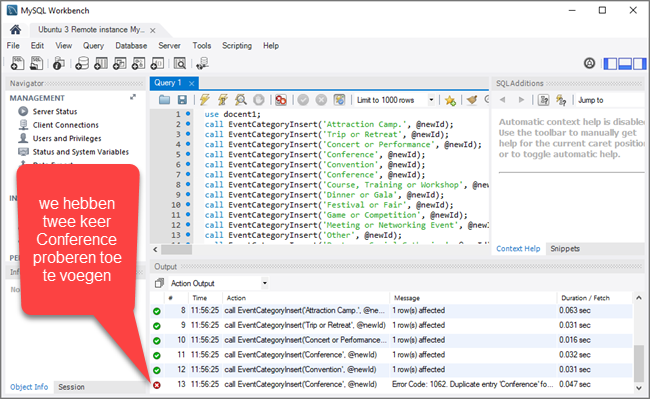Open the object inspector icon

tap(58, 63)
